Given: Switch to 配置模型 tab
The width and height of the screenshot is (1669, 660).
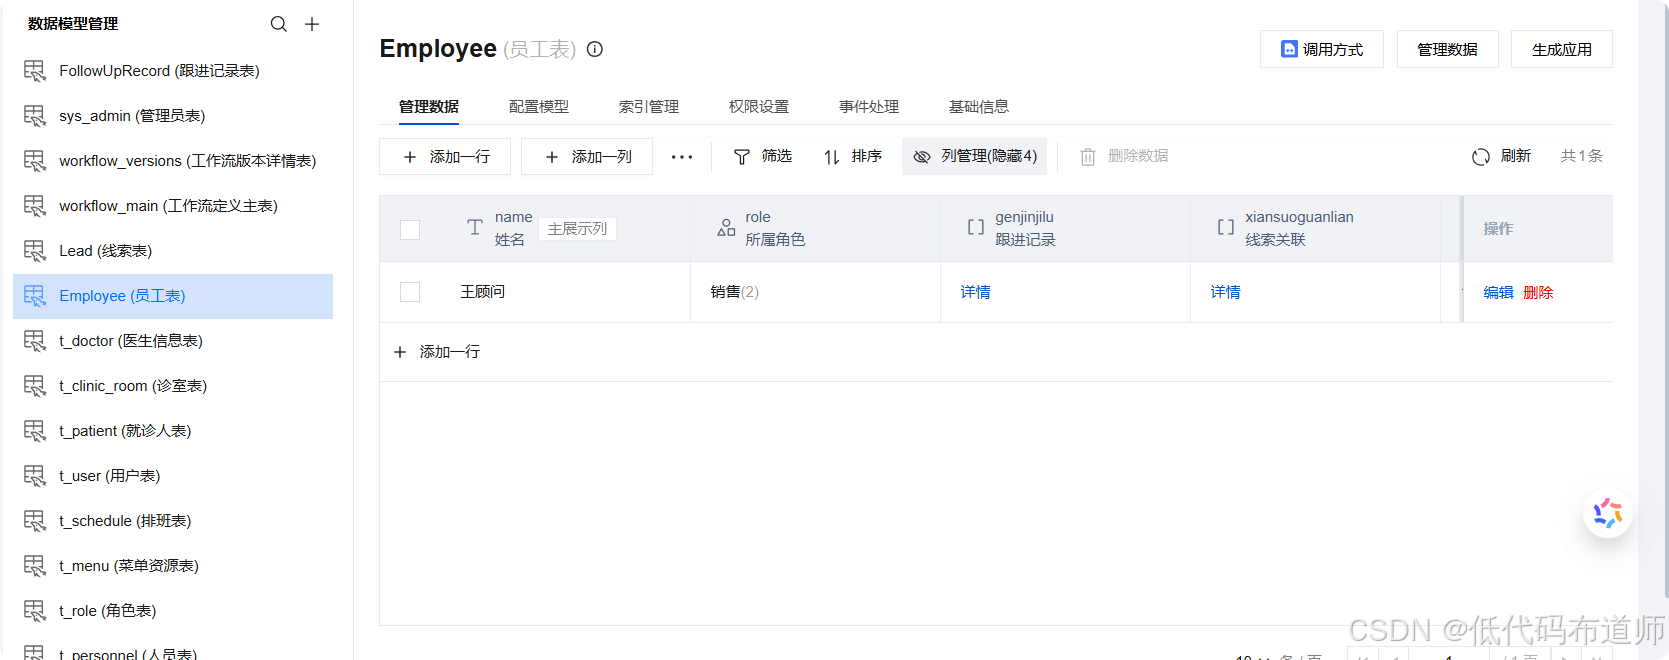Looking at the screenshot, I should pos(539,107).
